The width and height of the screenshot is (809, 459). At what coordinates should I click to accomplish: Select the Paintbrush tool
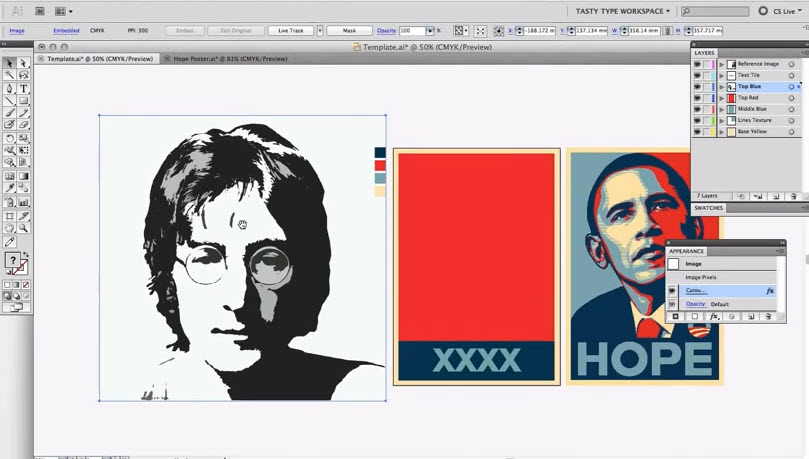pos(9,112)
